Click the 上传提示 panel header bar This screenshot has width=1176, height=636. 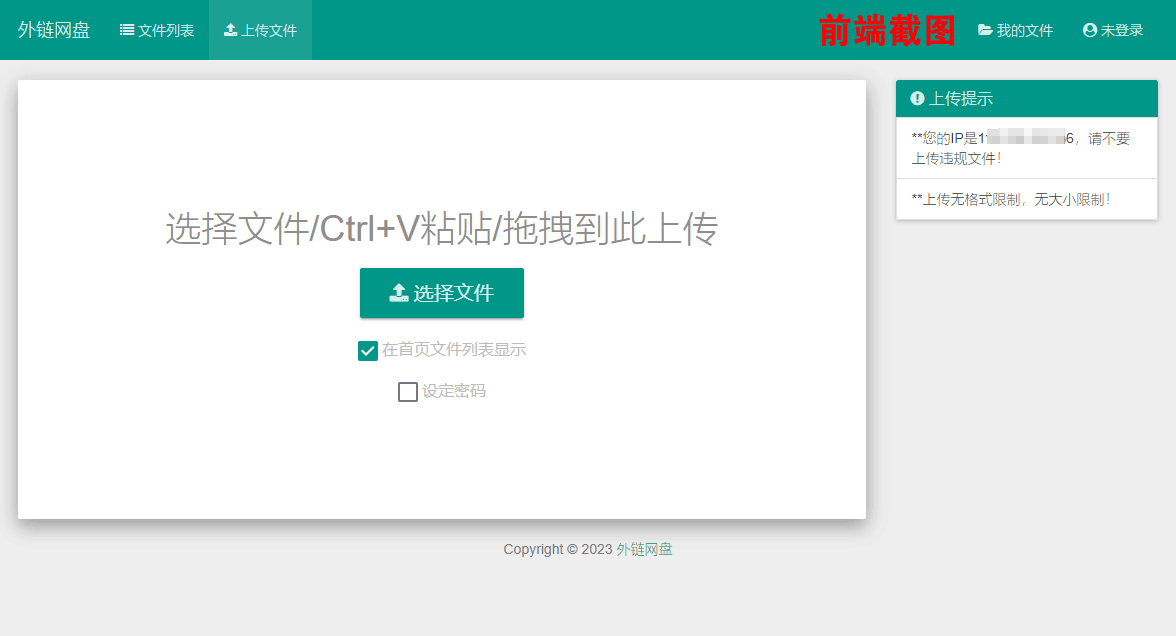[x=1027, y=98]
